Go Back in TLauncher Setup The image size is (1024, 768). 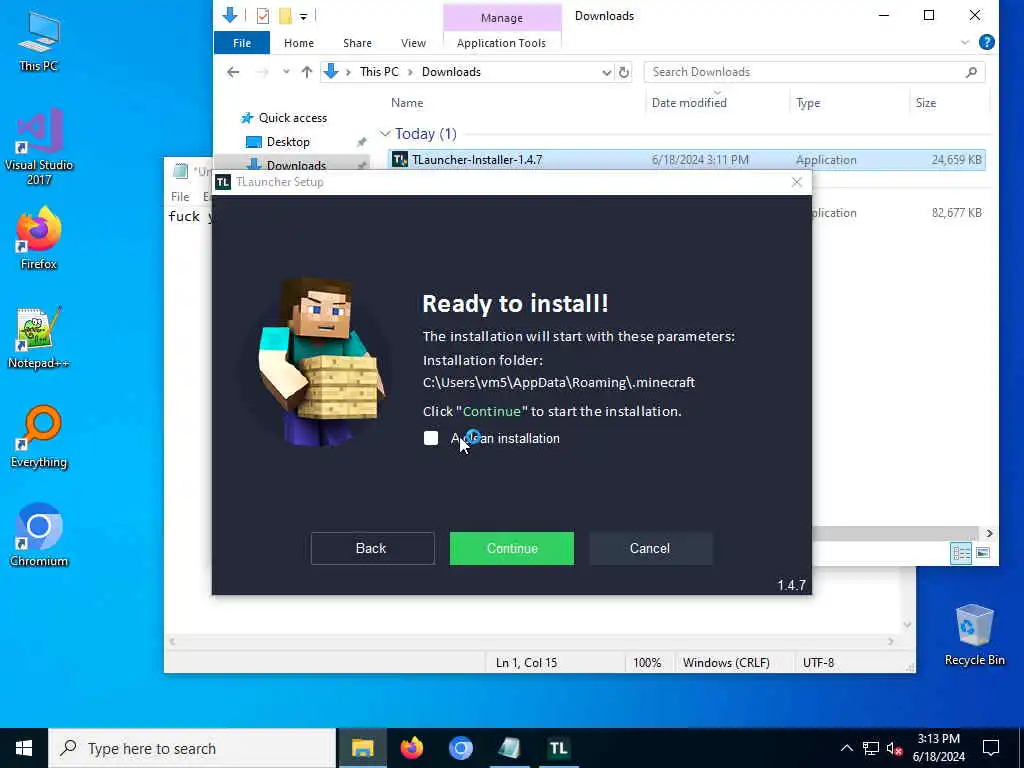click(x=372, y=548)
